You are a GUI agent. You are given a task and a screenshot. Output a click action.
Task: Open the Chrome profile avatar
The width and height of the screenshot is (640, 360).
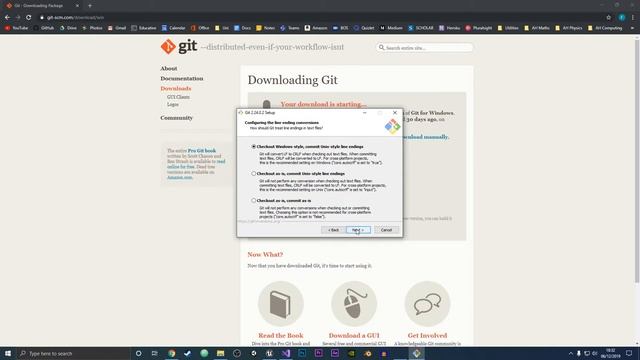coord(622,18)
